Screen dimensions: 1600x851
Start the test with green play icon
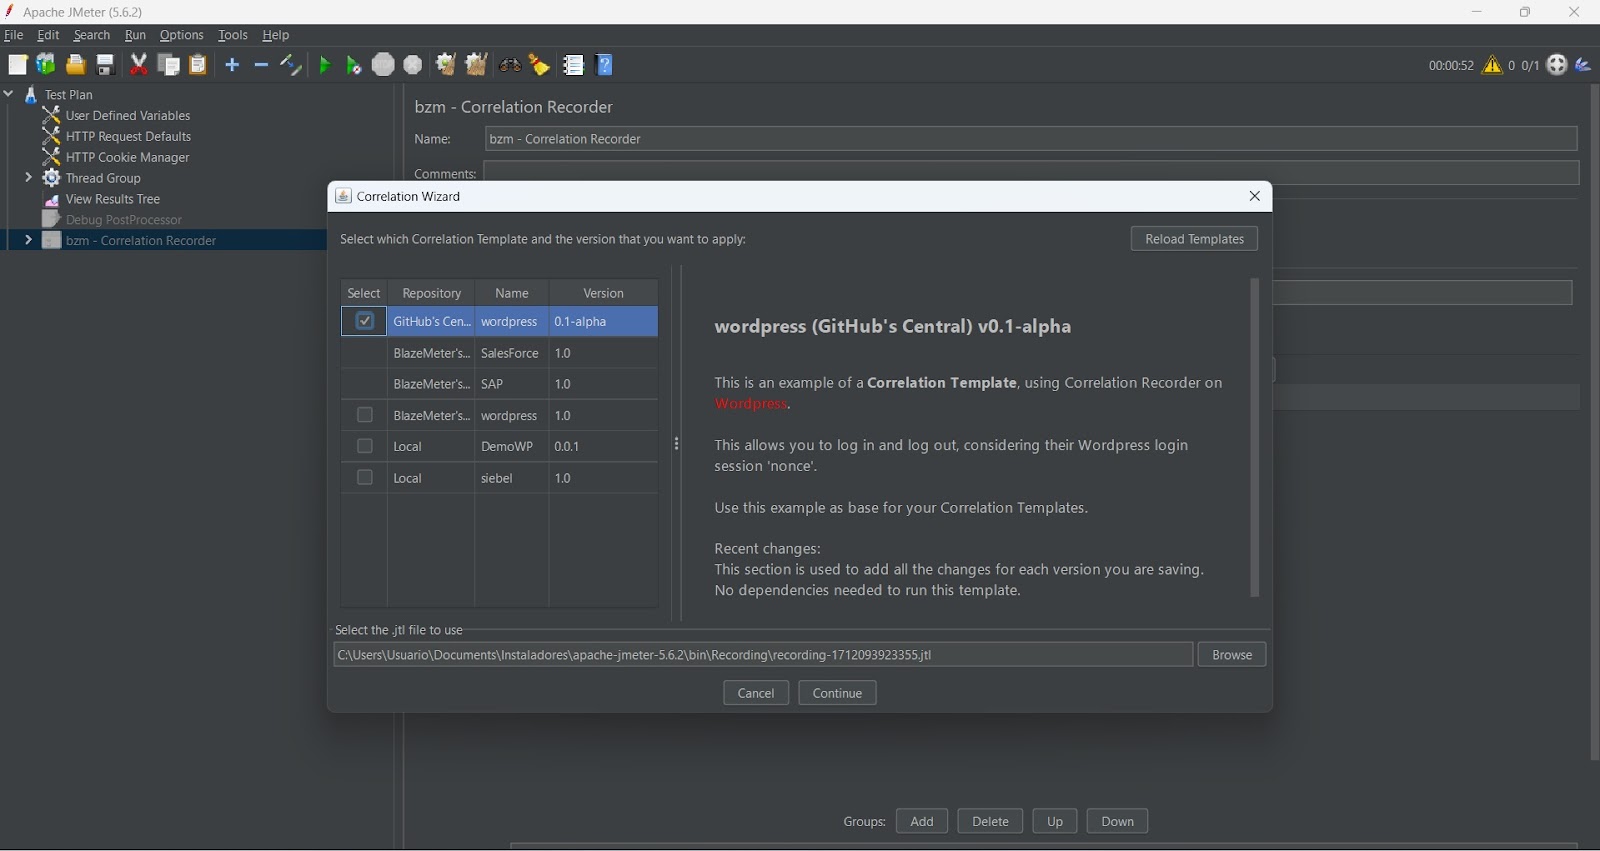coord(324,65)
